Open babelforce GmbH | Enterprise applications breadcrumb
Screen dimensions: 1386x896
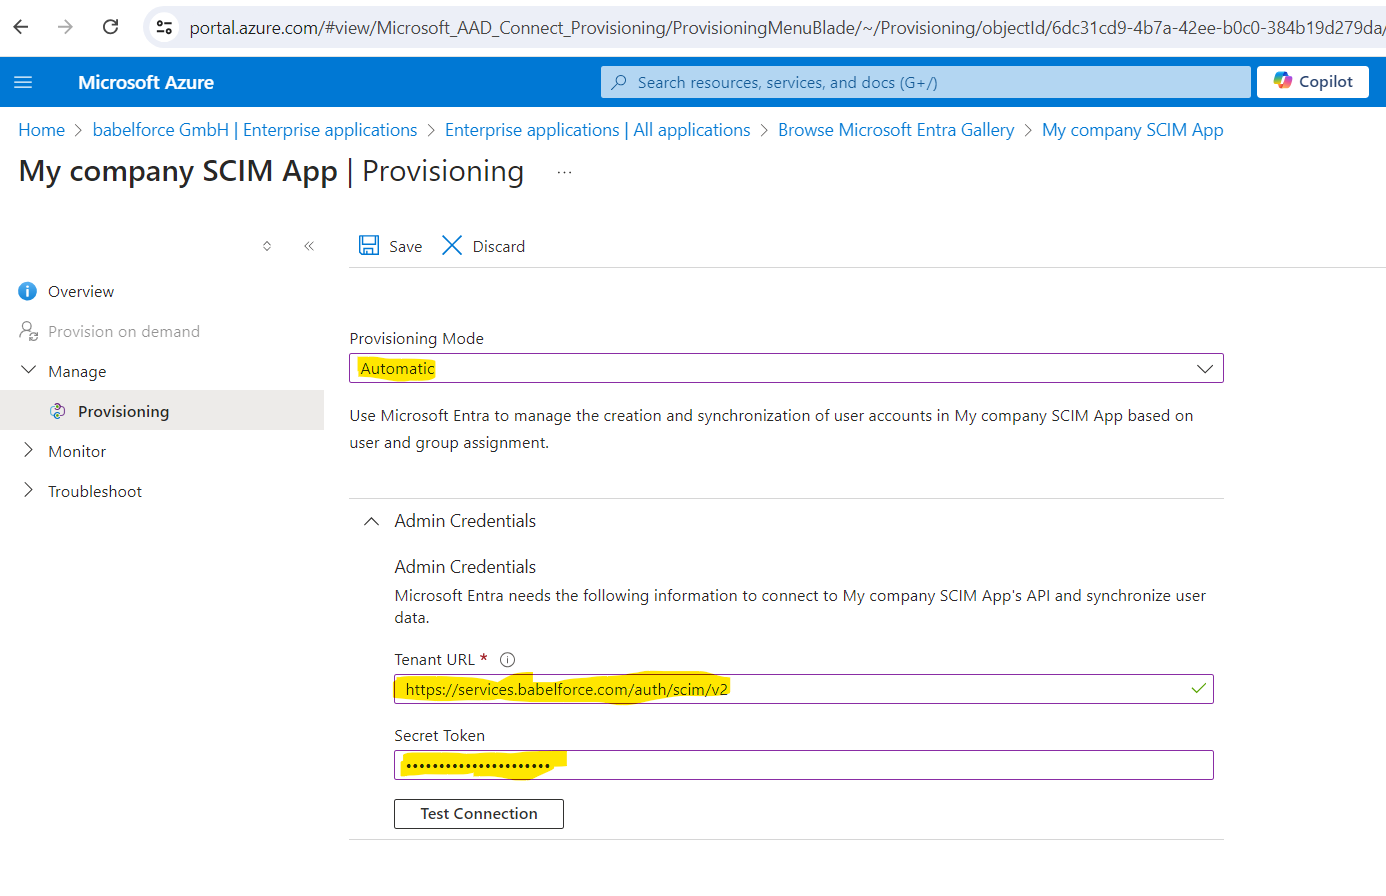(x=255, y=130)
